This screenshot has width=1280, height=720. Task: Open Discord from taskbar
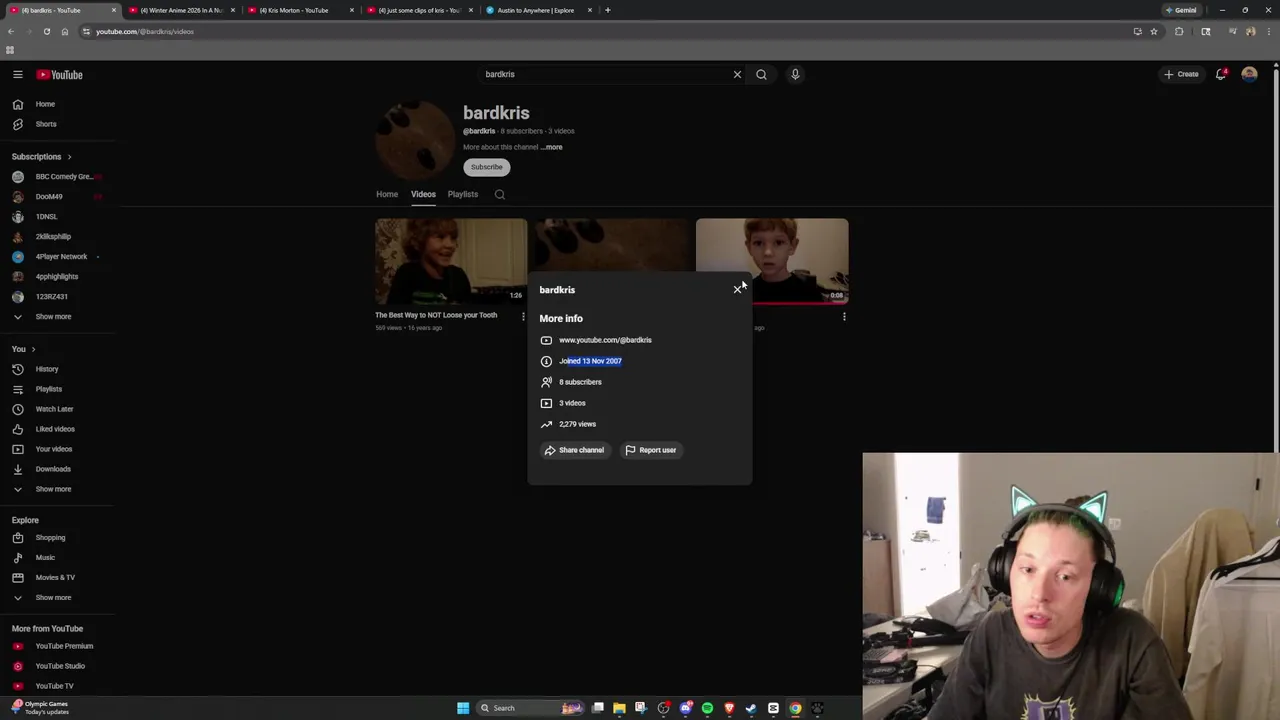pos(685,708)
